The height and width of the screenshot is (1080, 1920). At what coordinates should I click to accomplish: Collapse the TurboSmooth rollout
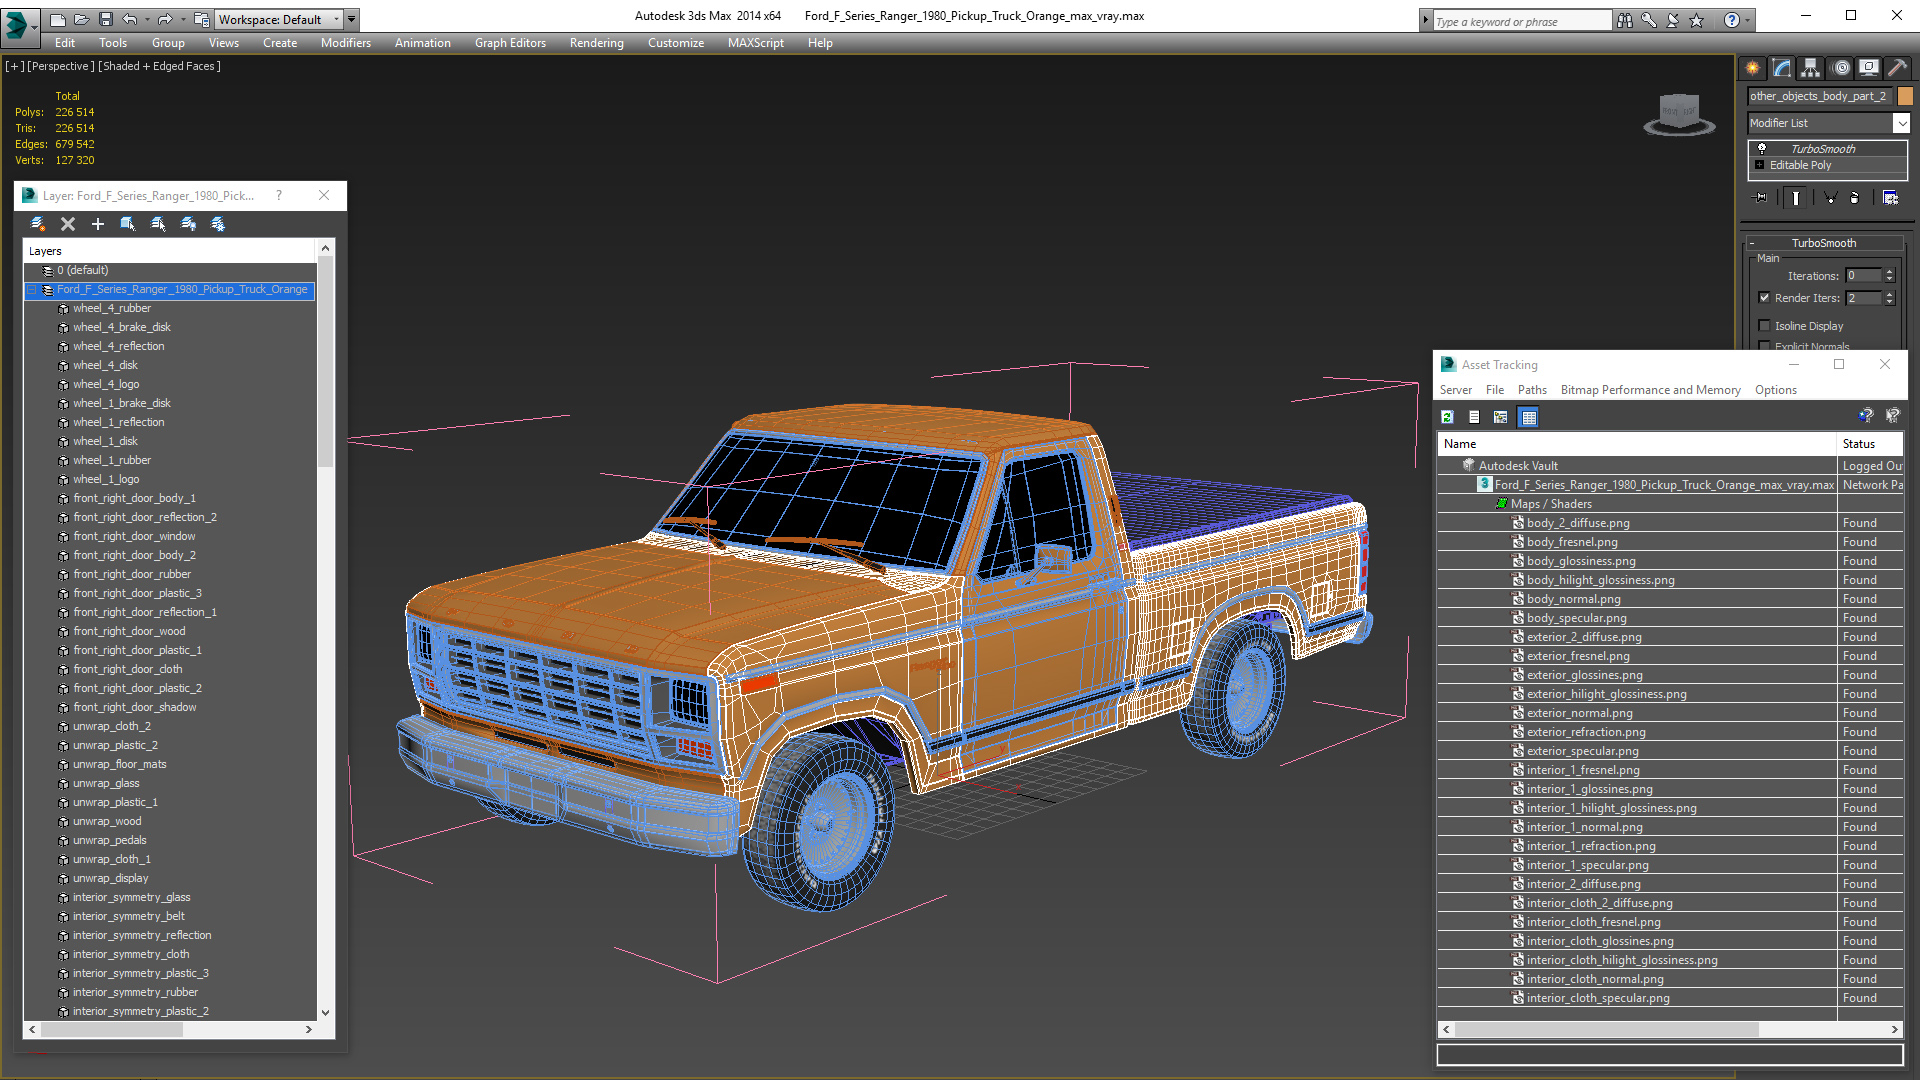(1752, 243)
